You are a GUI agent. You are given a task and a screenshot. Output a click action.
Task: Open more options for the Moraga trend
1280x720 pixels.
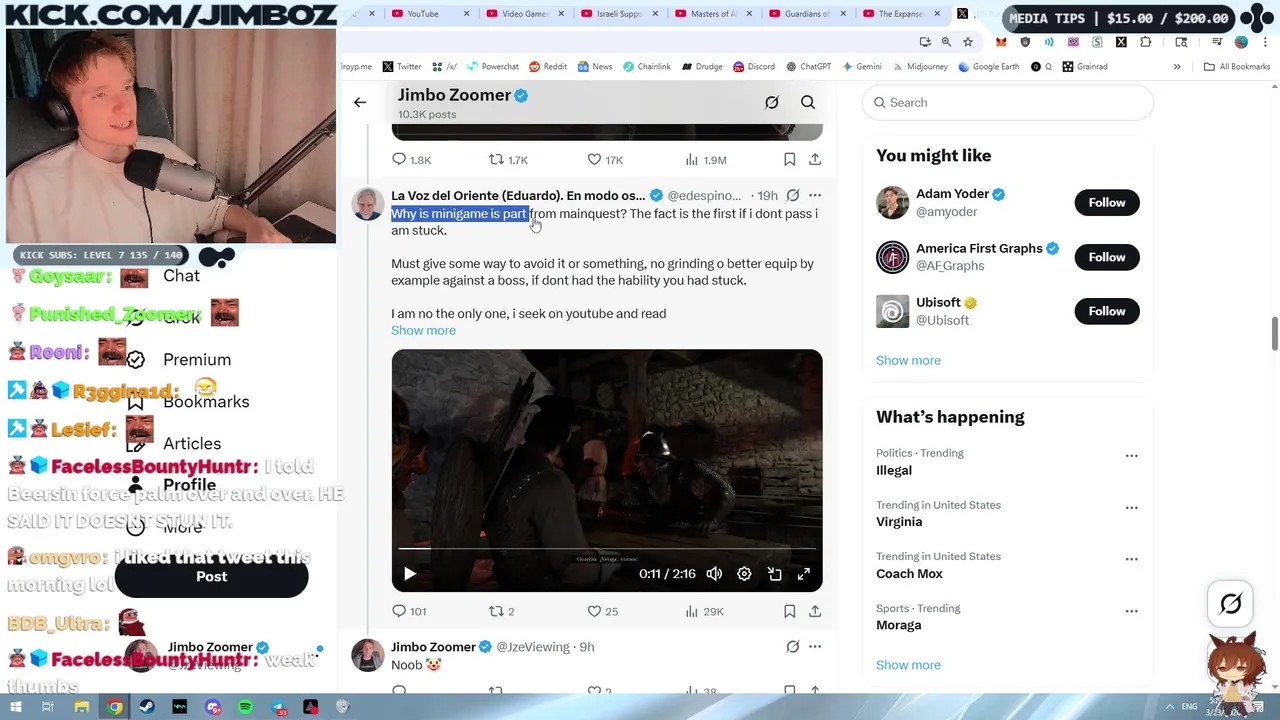coord(1131,611)
